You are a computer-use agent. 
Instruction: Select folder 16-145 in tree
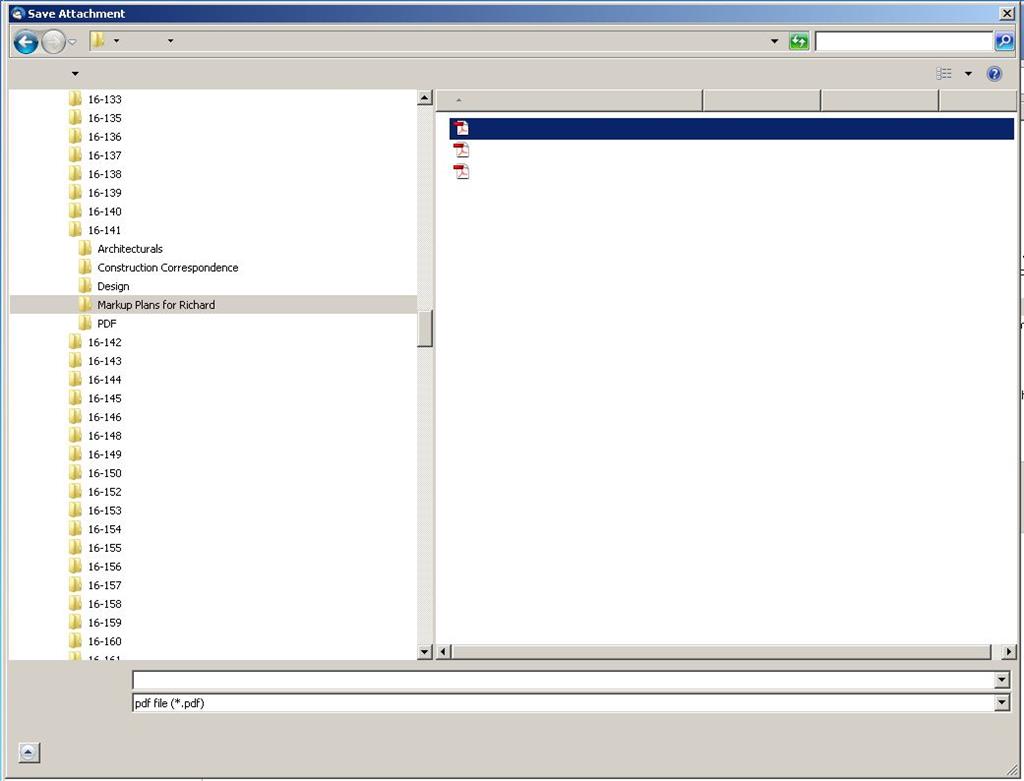pos(104,398)
